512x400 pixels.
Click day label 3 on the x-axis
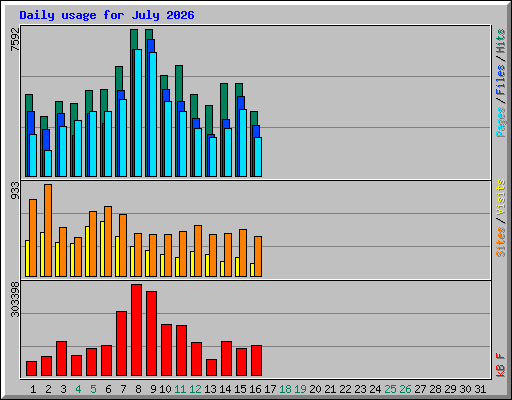[63, 389]
